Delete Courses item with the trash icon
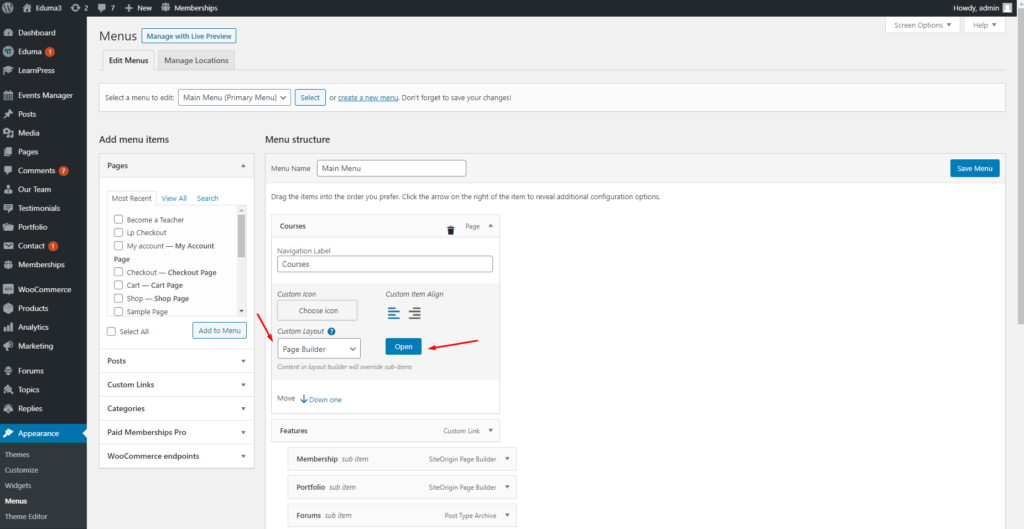The image size is (1024, 529). pyautogui.click(x=451, y=230)
